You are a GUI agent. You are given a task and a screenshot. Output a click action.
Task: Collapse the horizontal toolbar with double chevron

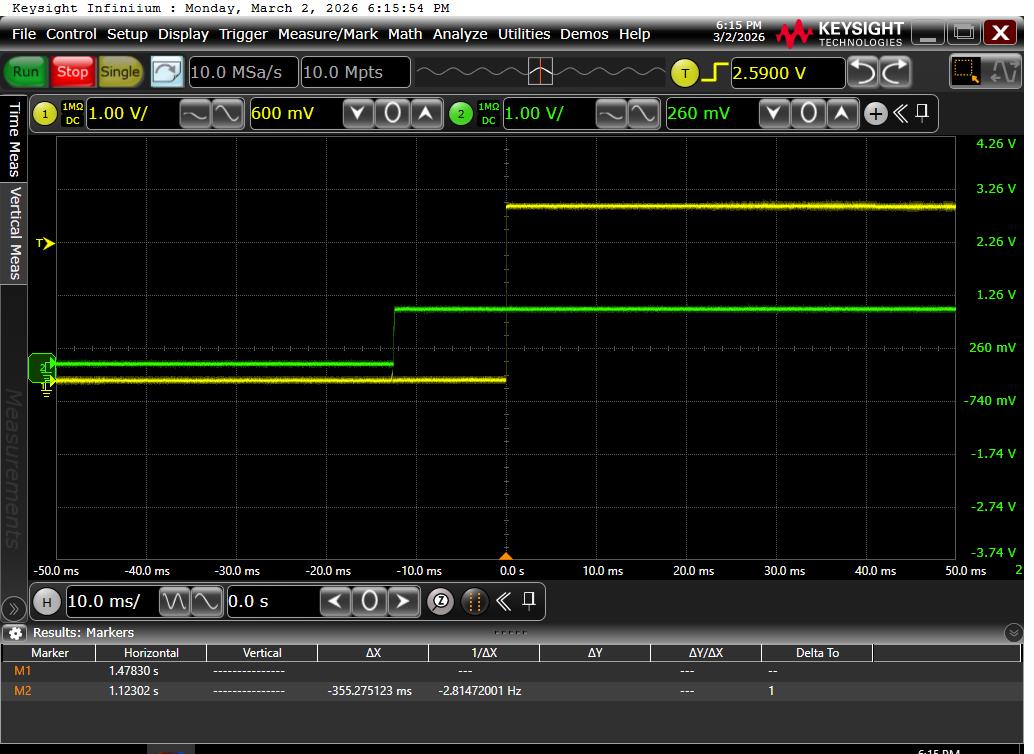[503, 601]
